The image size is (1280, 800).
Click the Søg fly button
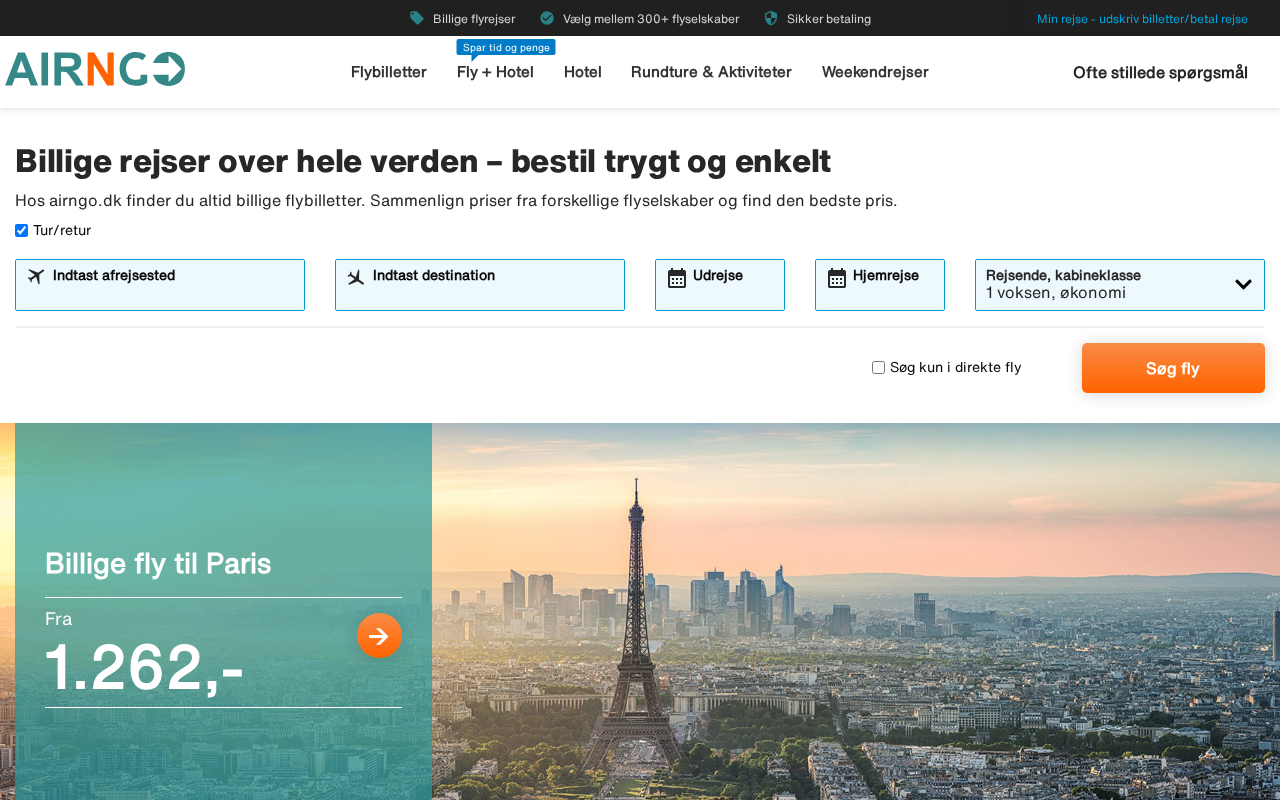(x=1173, y=368)
